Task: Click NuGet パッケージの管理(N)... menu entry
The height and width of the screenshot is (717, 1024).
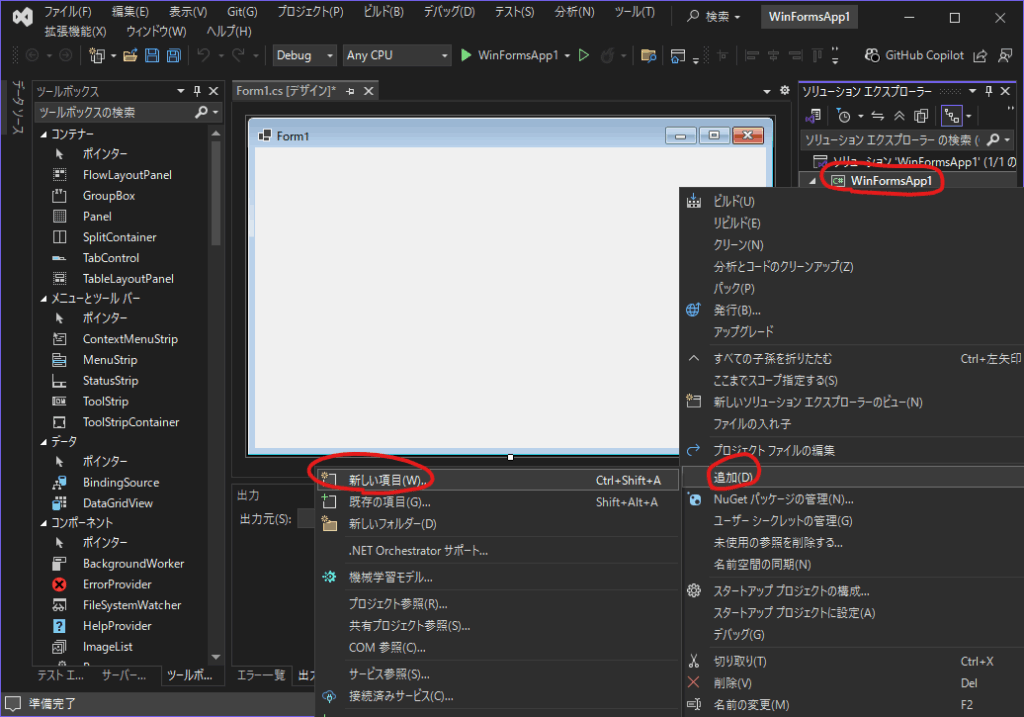Action: (x=783, y=499)
